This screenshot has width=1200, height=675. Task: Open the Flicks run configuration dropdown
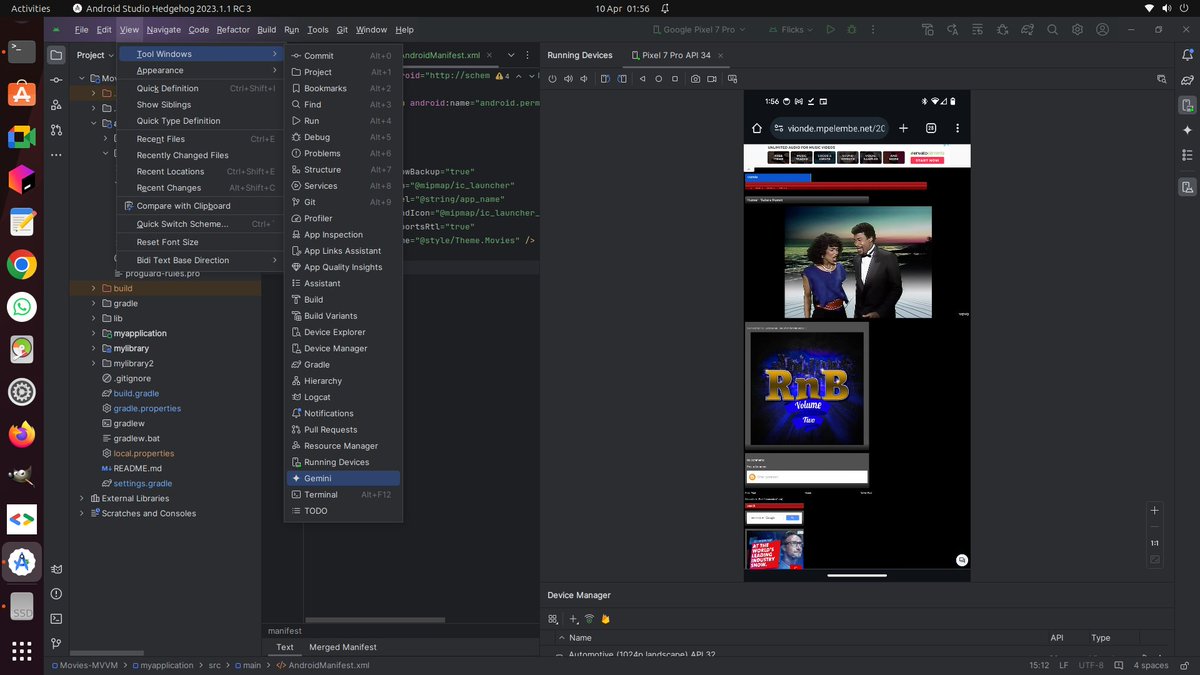tap(791, 30)
